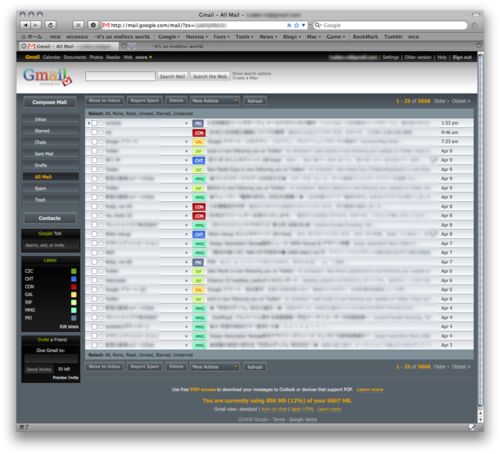500x454 pixels.
Task: Click CHT label tag on Apr 8 message
Action: (x=199, y=234)
